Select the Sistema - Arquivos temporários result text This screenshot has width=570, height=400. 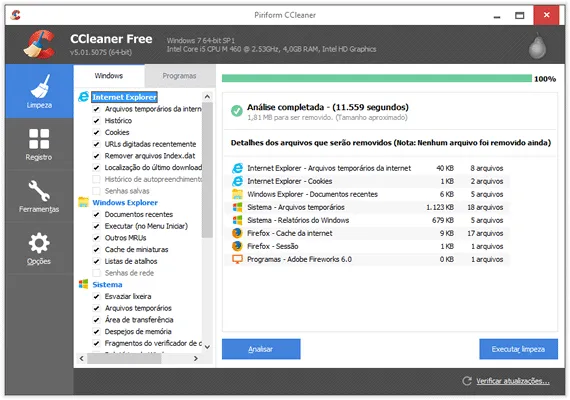click(296, 207)
